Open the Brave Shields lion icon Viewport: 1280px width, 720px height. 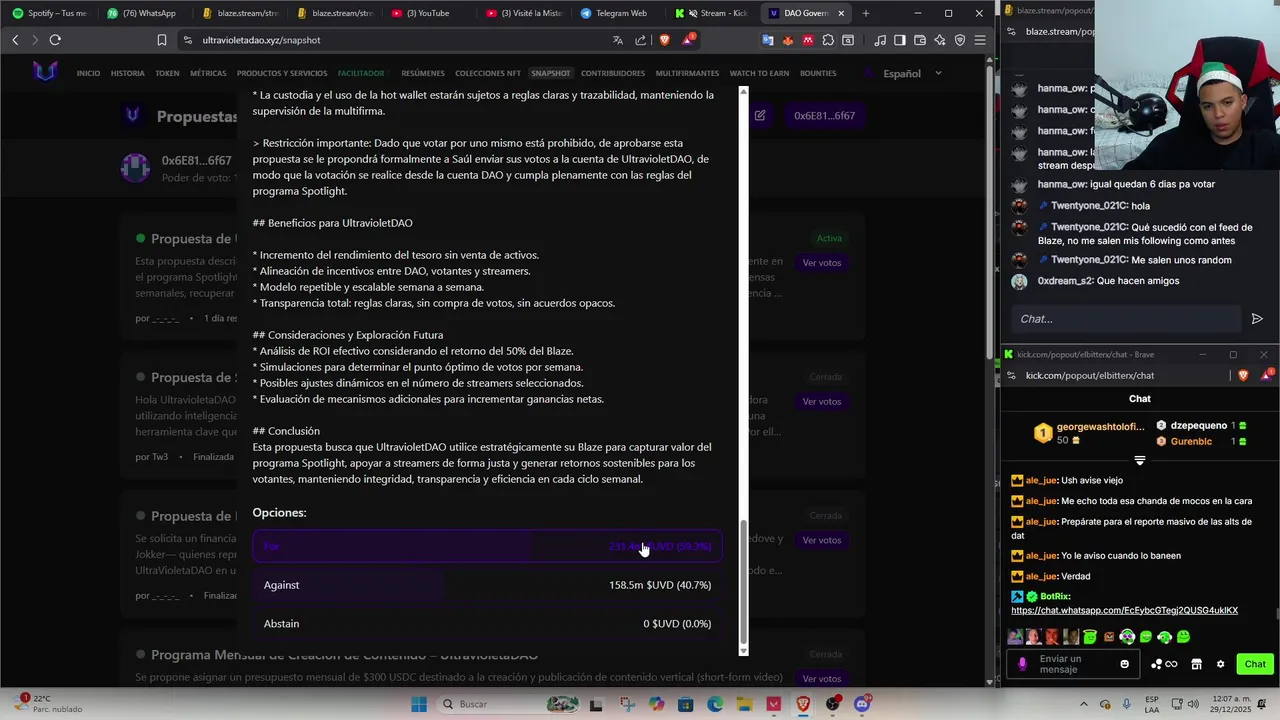click(x=664, y=40)
